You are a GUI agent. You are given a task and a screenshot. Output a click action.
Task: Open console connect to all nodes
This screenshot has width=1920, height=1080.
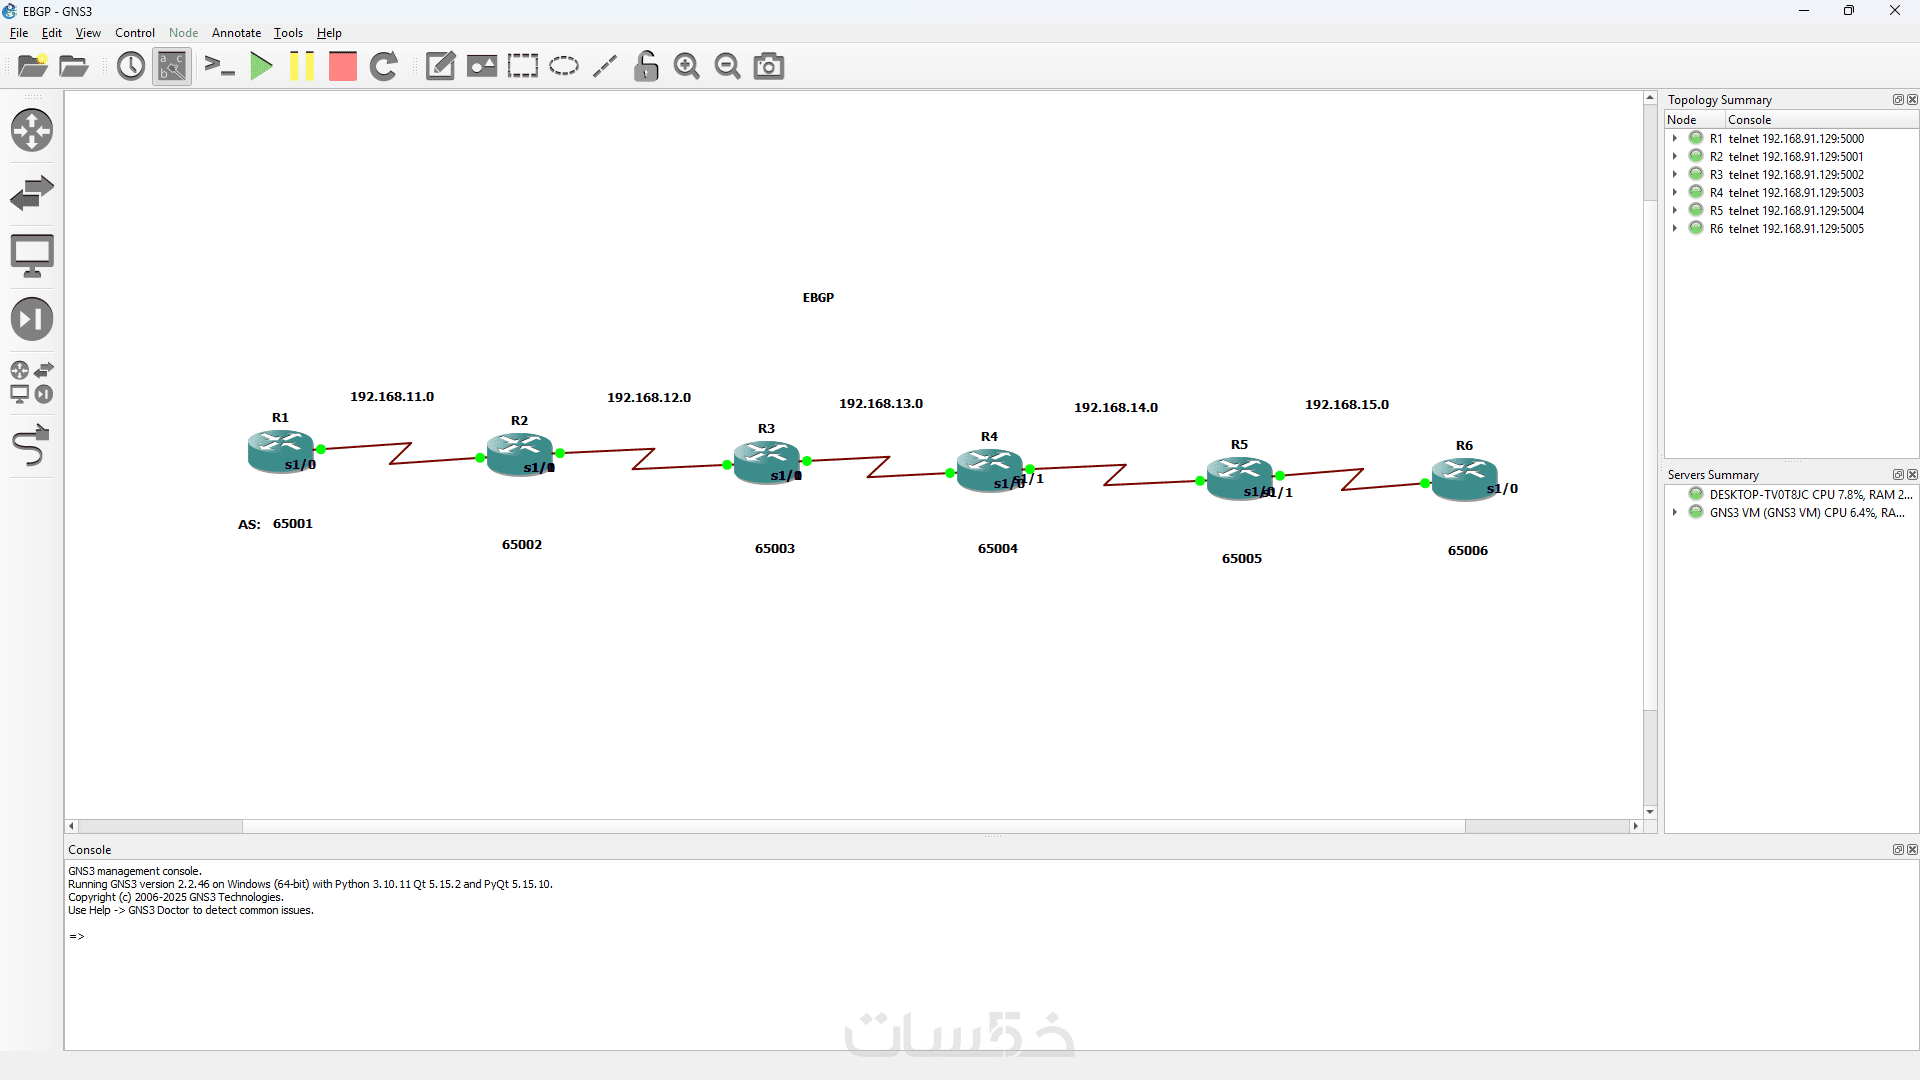(x=219, y=66)
